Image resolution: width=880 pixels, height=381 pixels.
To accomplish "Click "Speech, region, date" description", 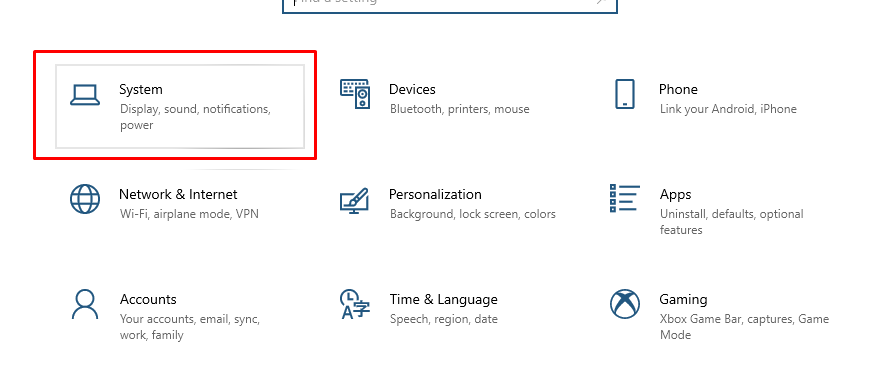I will coord(443,319).
